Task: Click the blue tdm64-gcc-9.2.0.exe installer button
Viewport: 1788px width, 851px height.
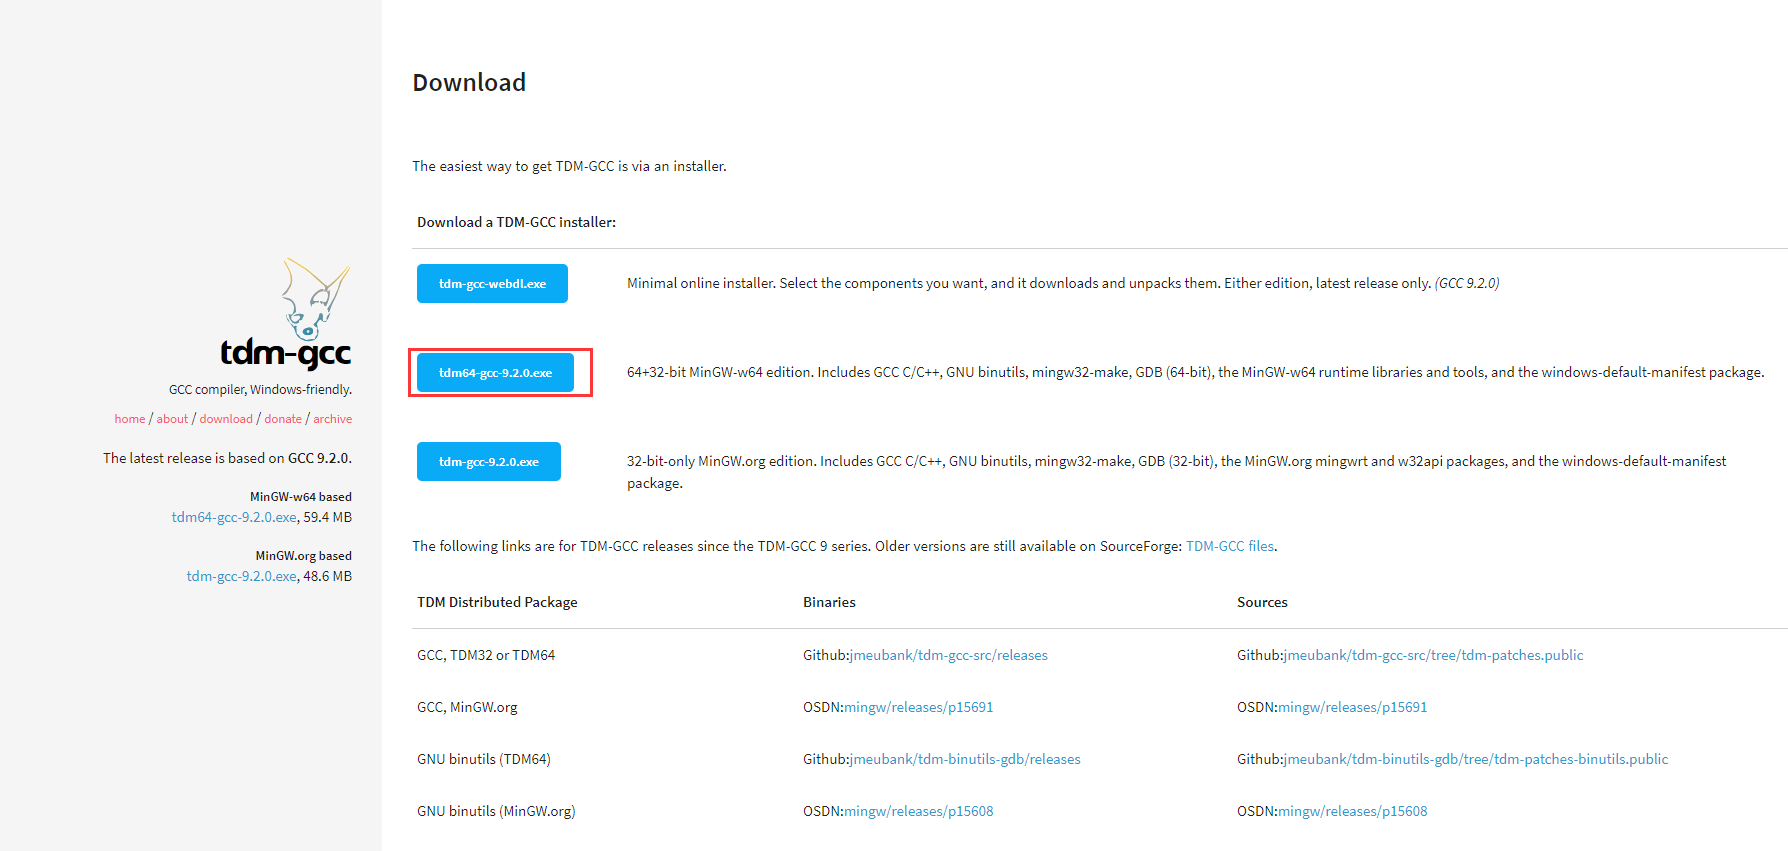Action: (x=495, y=372)
